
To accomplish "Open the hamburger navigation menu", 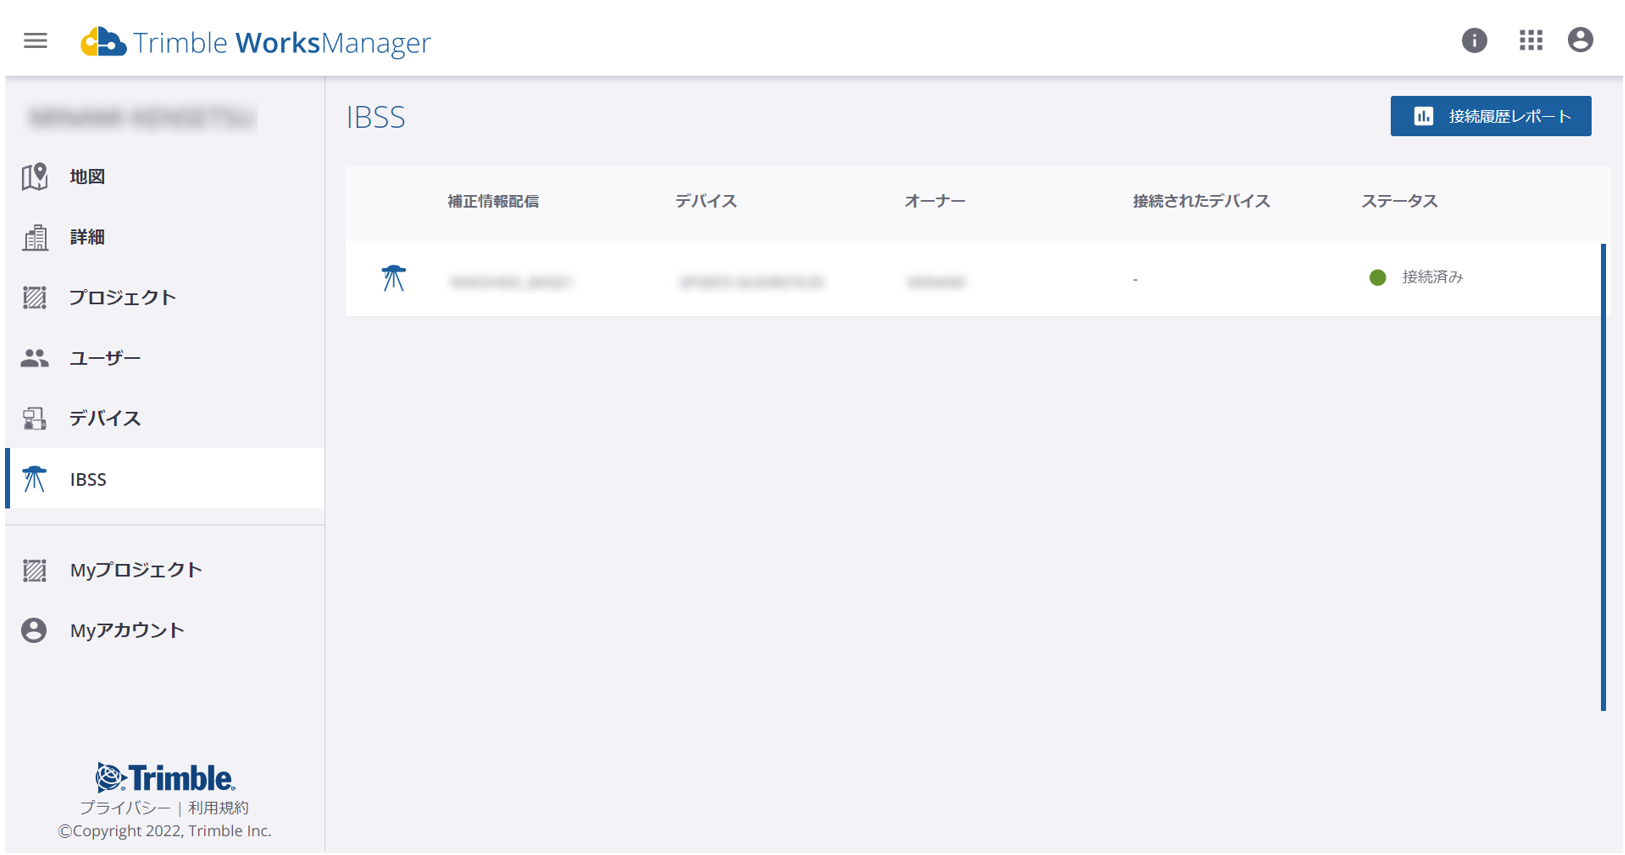I will tap(35, 41).
